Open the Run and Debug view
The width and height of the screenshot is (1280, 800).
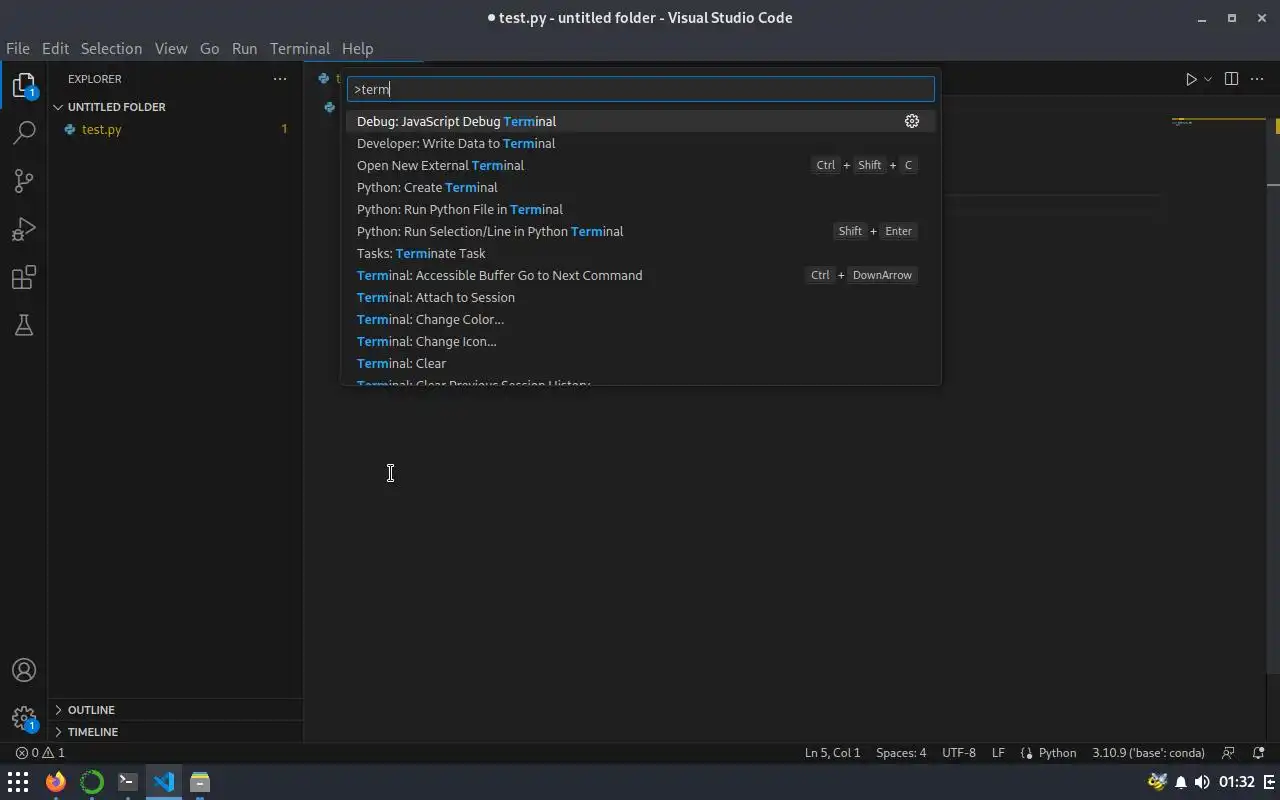coord(24,229)
